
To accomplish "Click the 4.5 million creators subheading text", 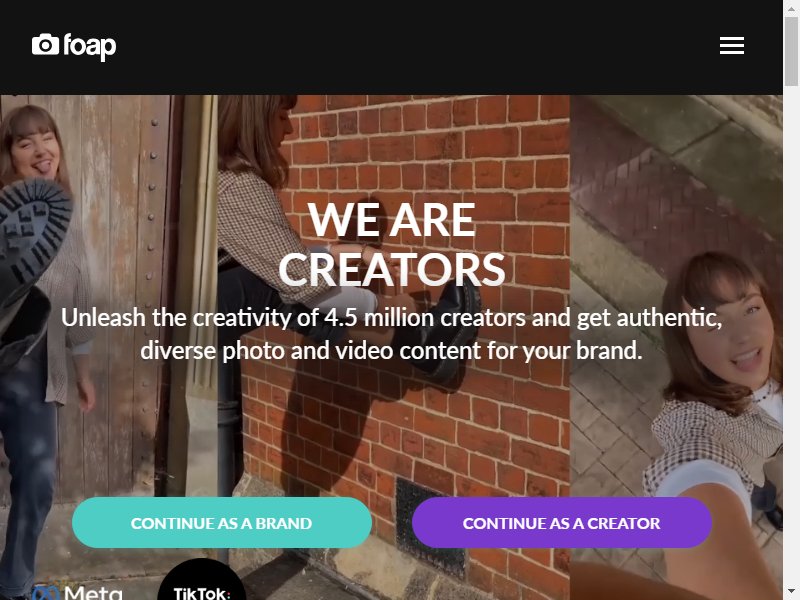I will [391, 334].
